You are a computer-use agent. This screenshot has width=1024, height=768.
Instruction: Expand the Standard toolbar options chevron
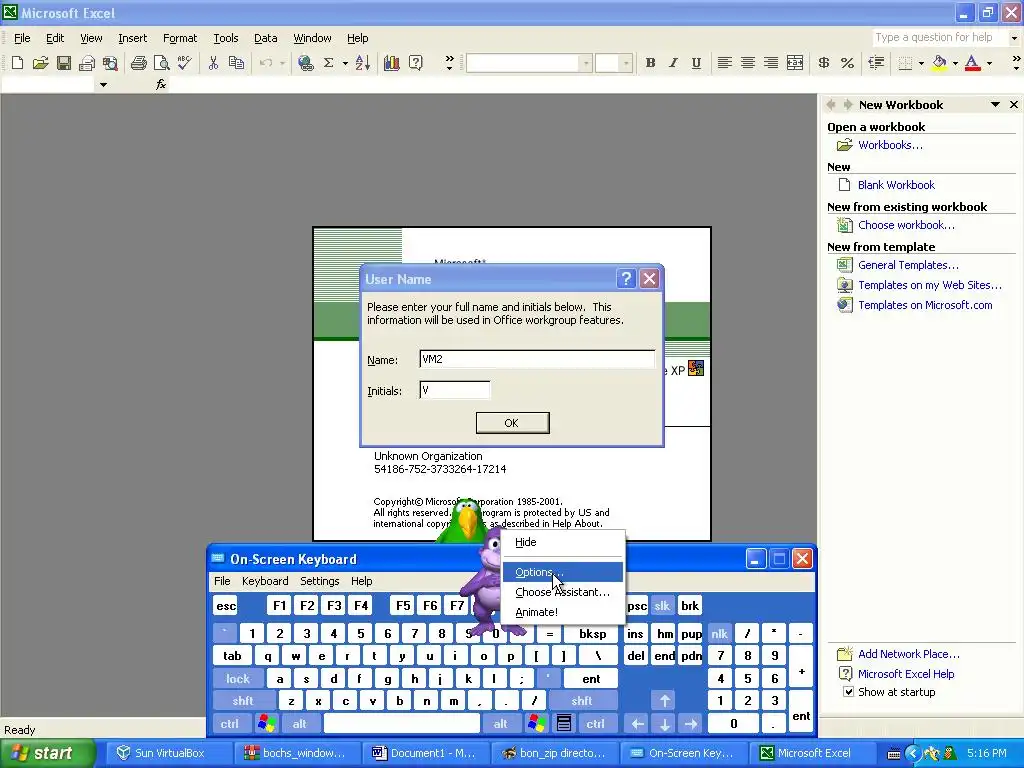pyautogui.click(x=449, y=63)
